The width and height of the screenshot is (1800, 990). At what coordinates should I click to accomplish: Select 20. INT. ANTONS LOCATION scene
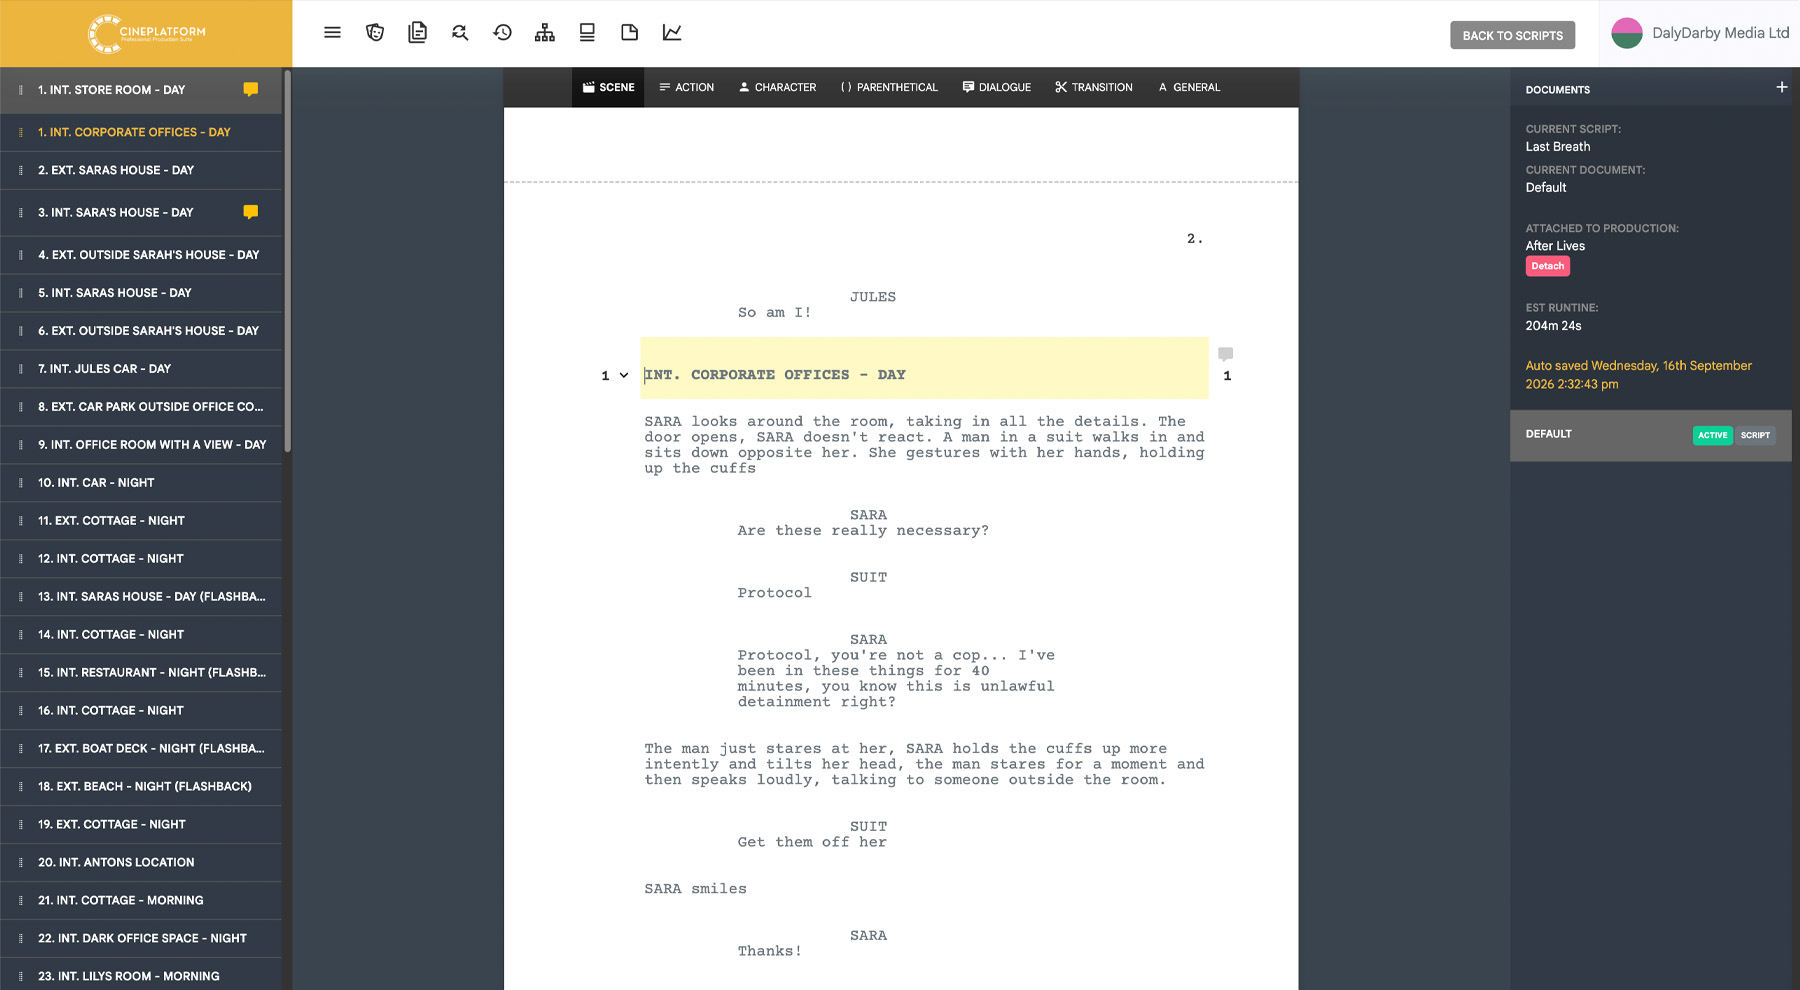141,862
